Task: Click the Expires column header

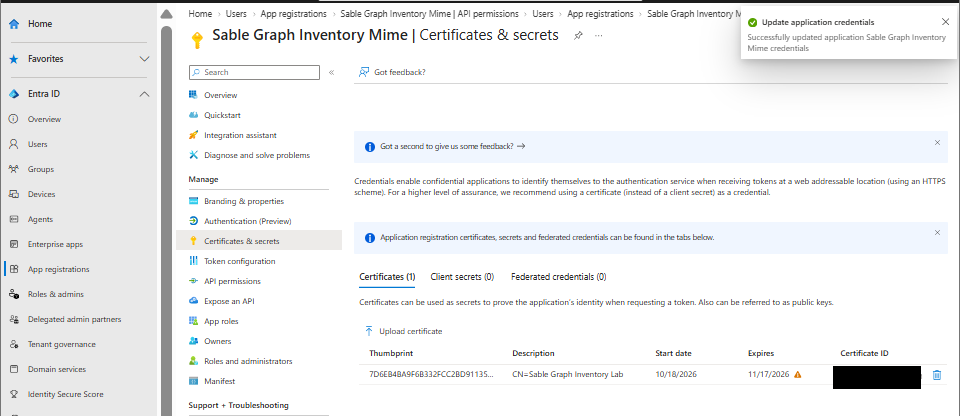Action: [761, 354]
